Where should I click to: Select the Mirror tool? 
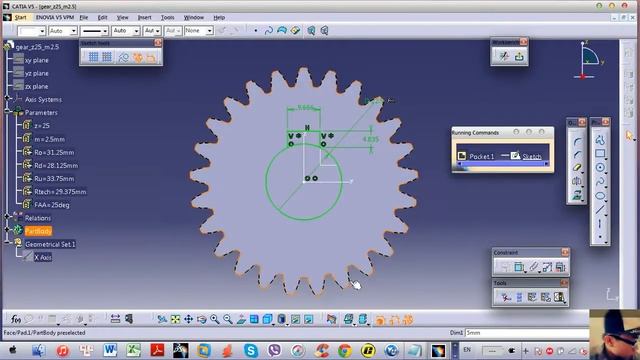pyautogui.click(x=577, y=181)
